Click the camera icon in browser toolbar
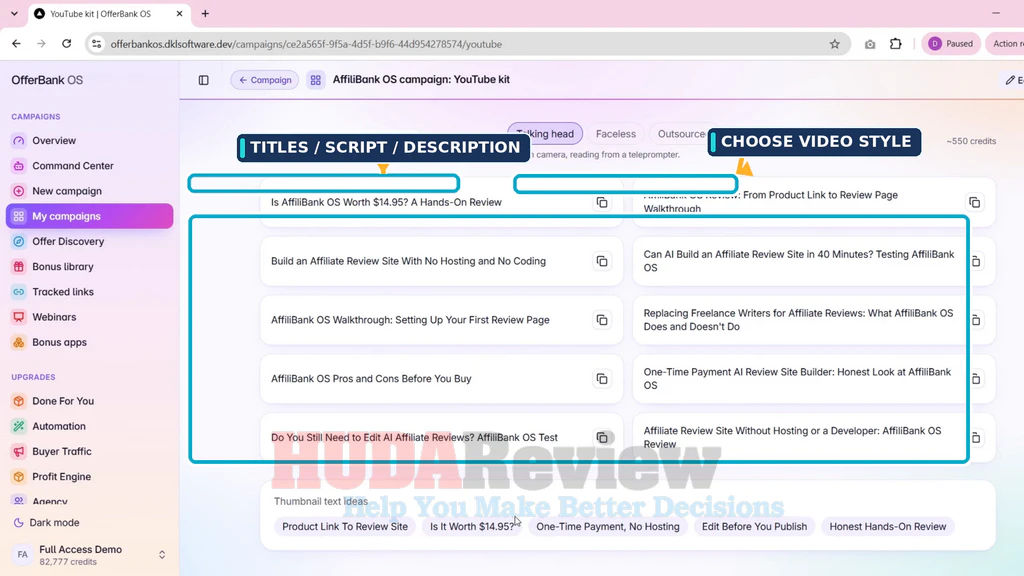 870,44
